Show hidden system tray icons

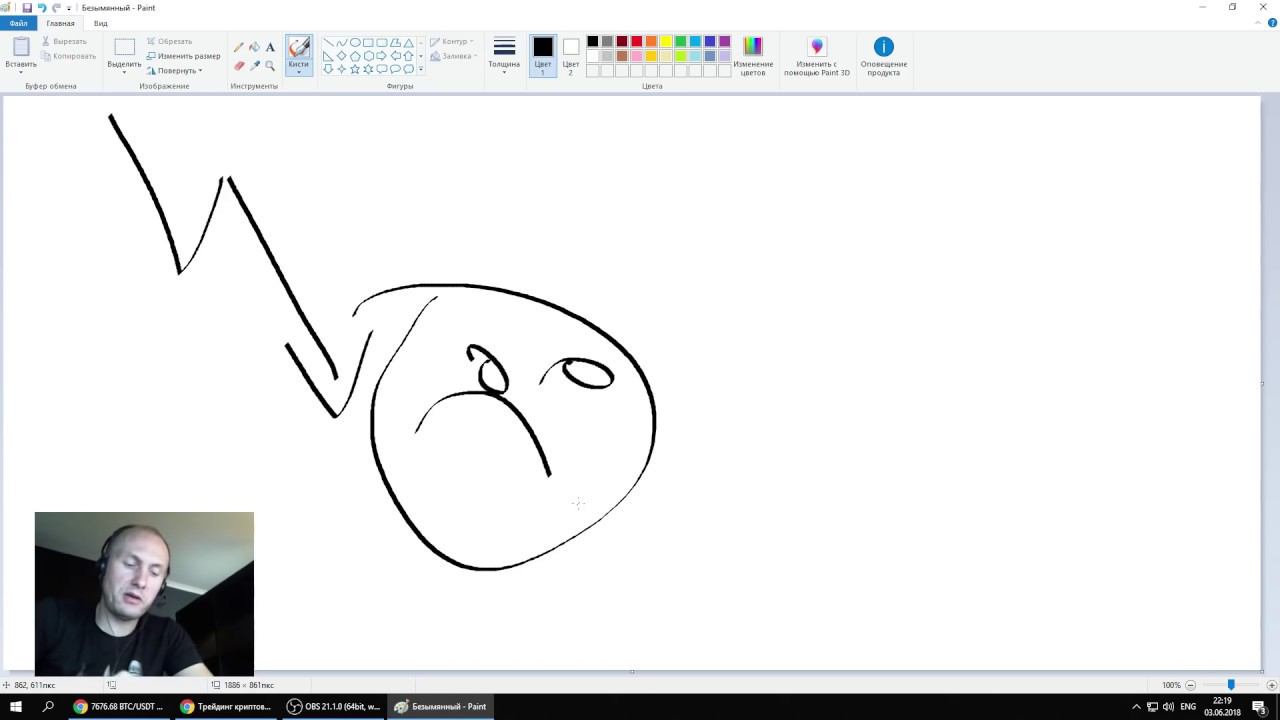pos(1136,706)
